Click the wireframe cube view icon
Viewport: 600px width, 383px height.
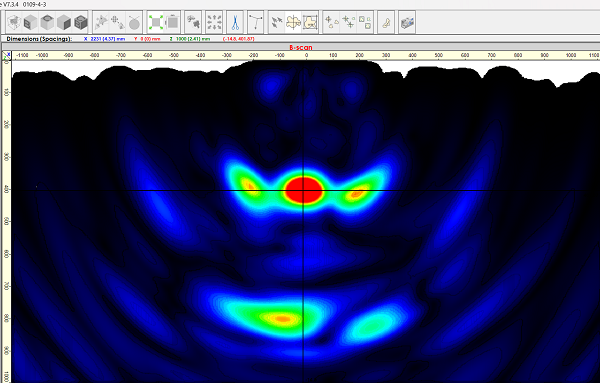[14, 22]
